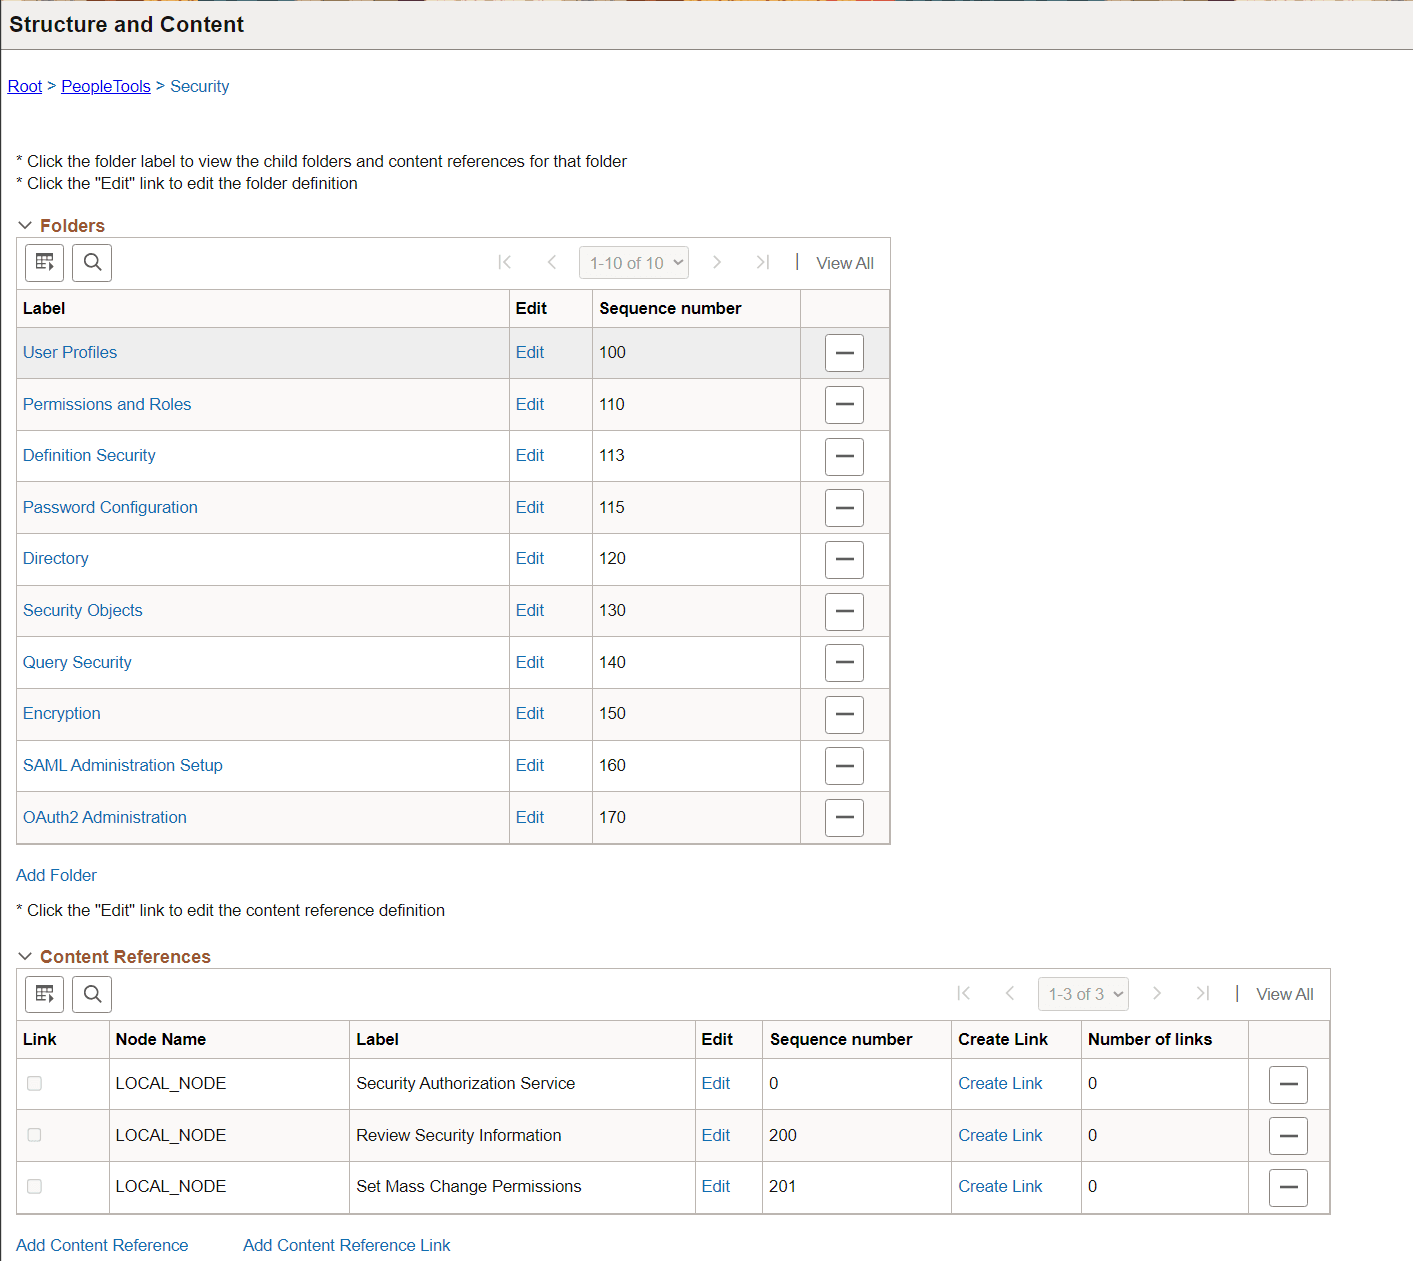This screenshot has height=1261, width=1413.
Task: Click the Add Content Reference Link link
Action: click(x=347, y=1245)
